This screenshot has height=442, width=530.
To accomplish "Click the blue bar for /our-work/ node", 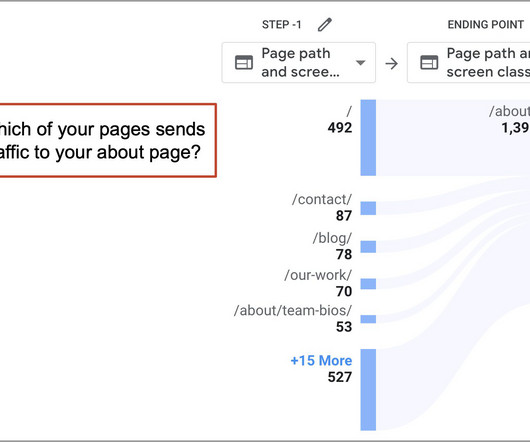I will [x=368, y=284].
